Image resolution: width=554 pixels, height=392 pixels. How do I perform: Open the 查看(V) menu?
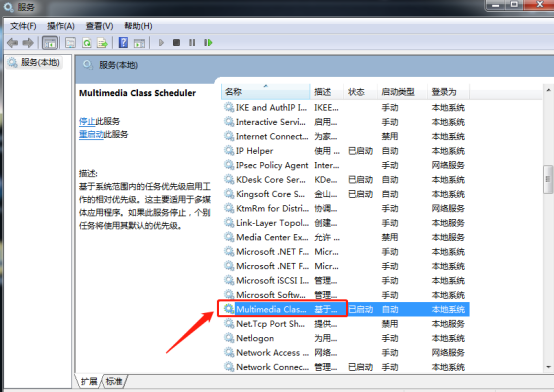point(99,26)
